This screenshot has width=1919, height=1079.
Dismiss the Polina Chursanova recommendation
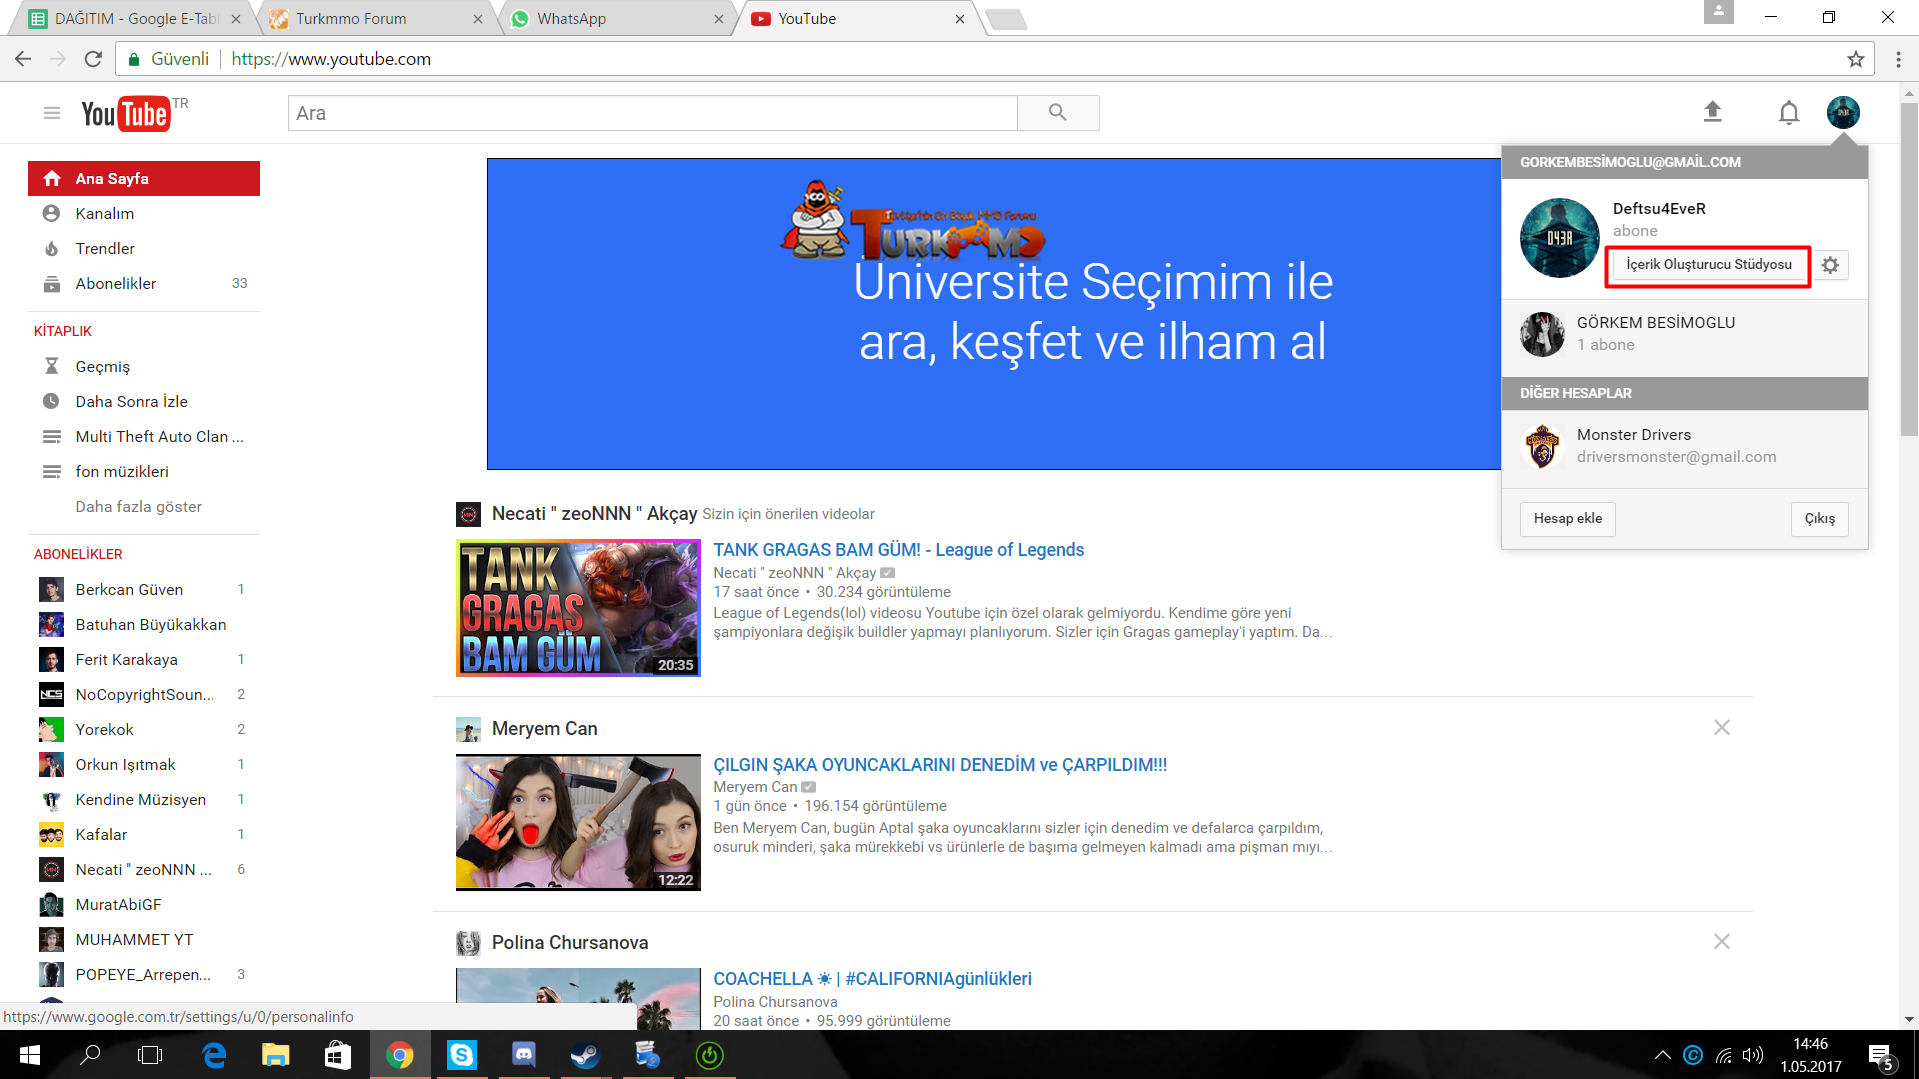pos(1721,941)
